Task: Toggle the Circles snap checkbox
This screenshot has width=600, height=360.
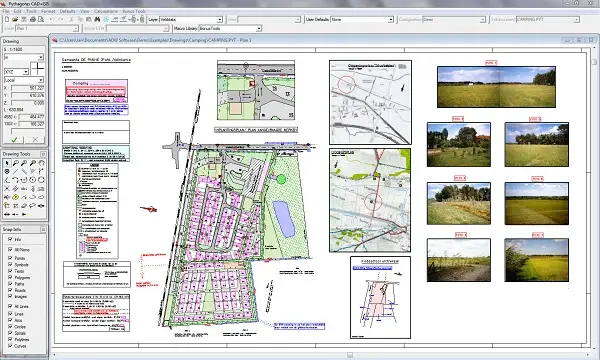Action: (10, 326)
